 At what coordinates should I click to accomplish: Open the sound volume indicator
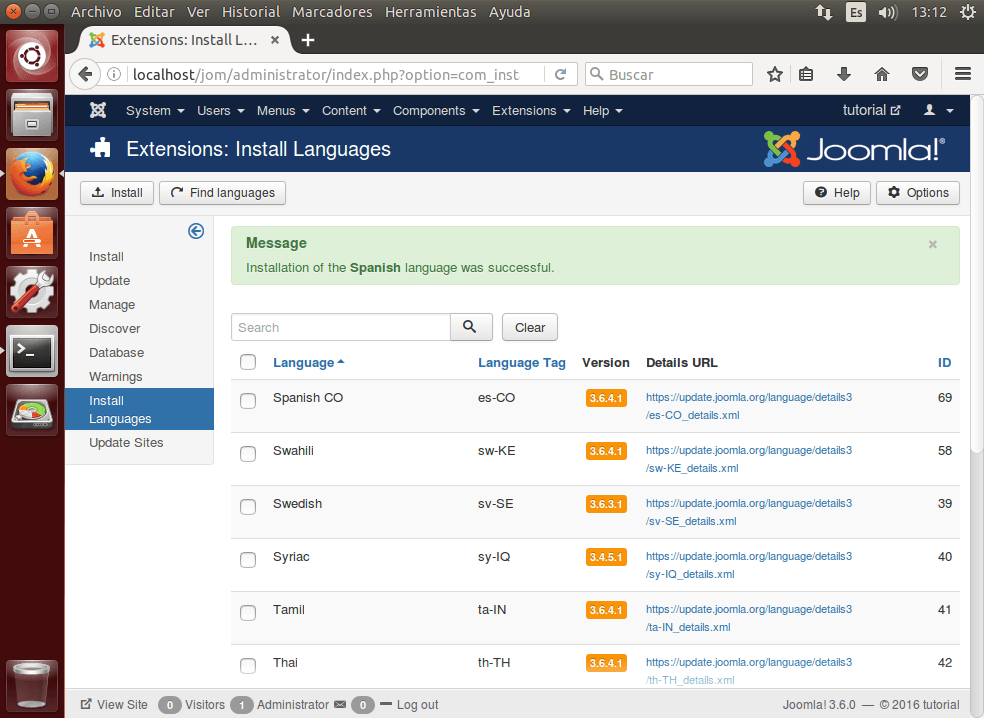coord(888,12)
